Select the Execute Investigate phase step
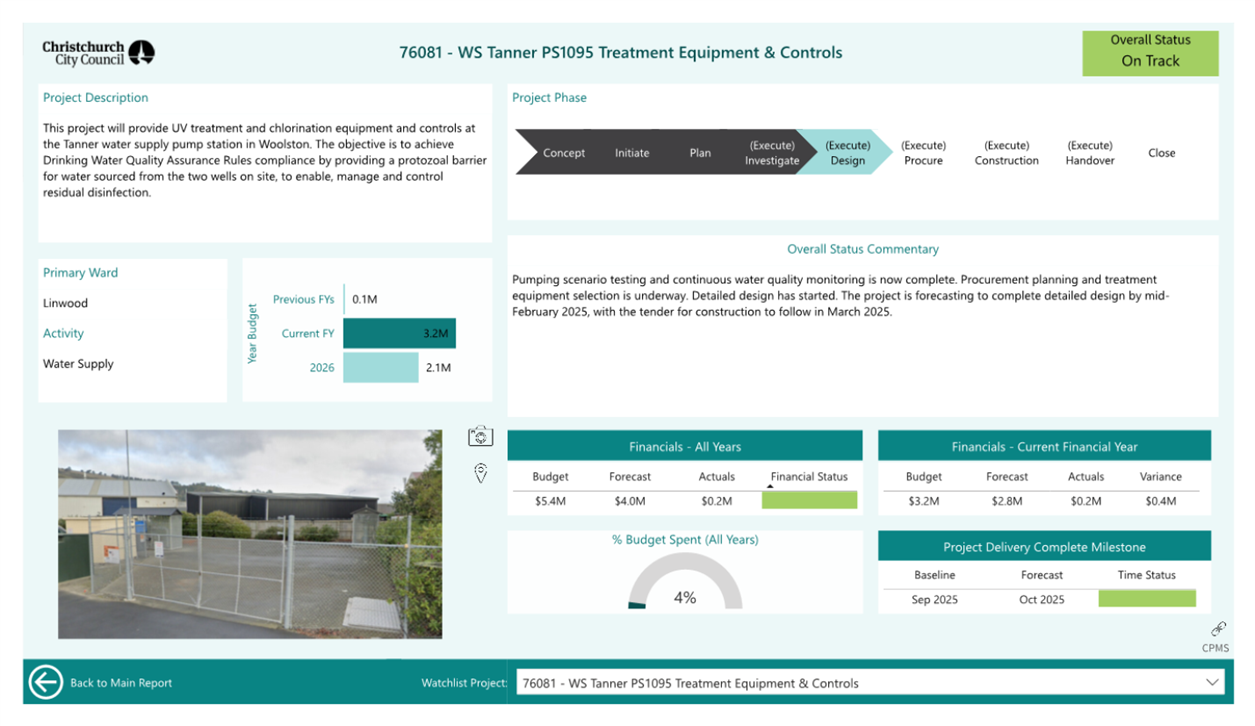The width and height of the screenshot is (1255, 726). 772,153
